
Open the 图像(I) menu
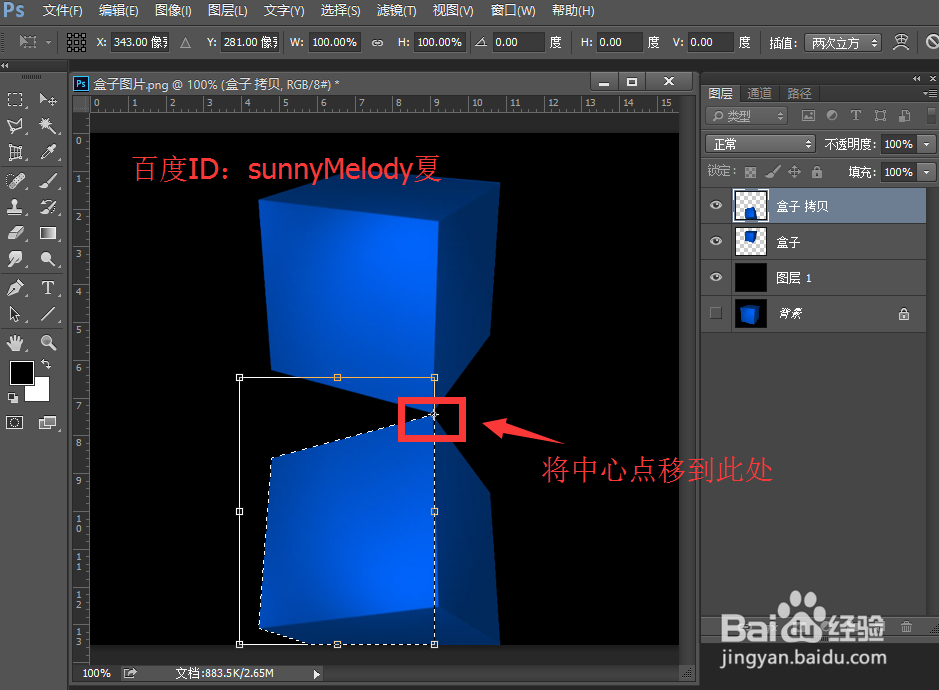[173, 11]
